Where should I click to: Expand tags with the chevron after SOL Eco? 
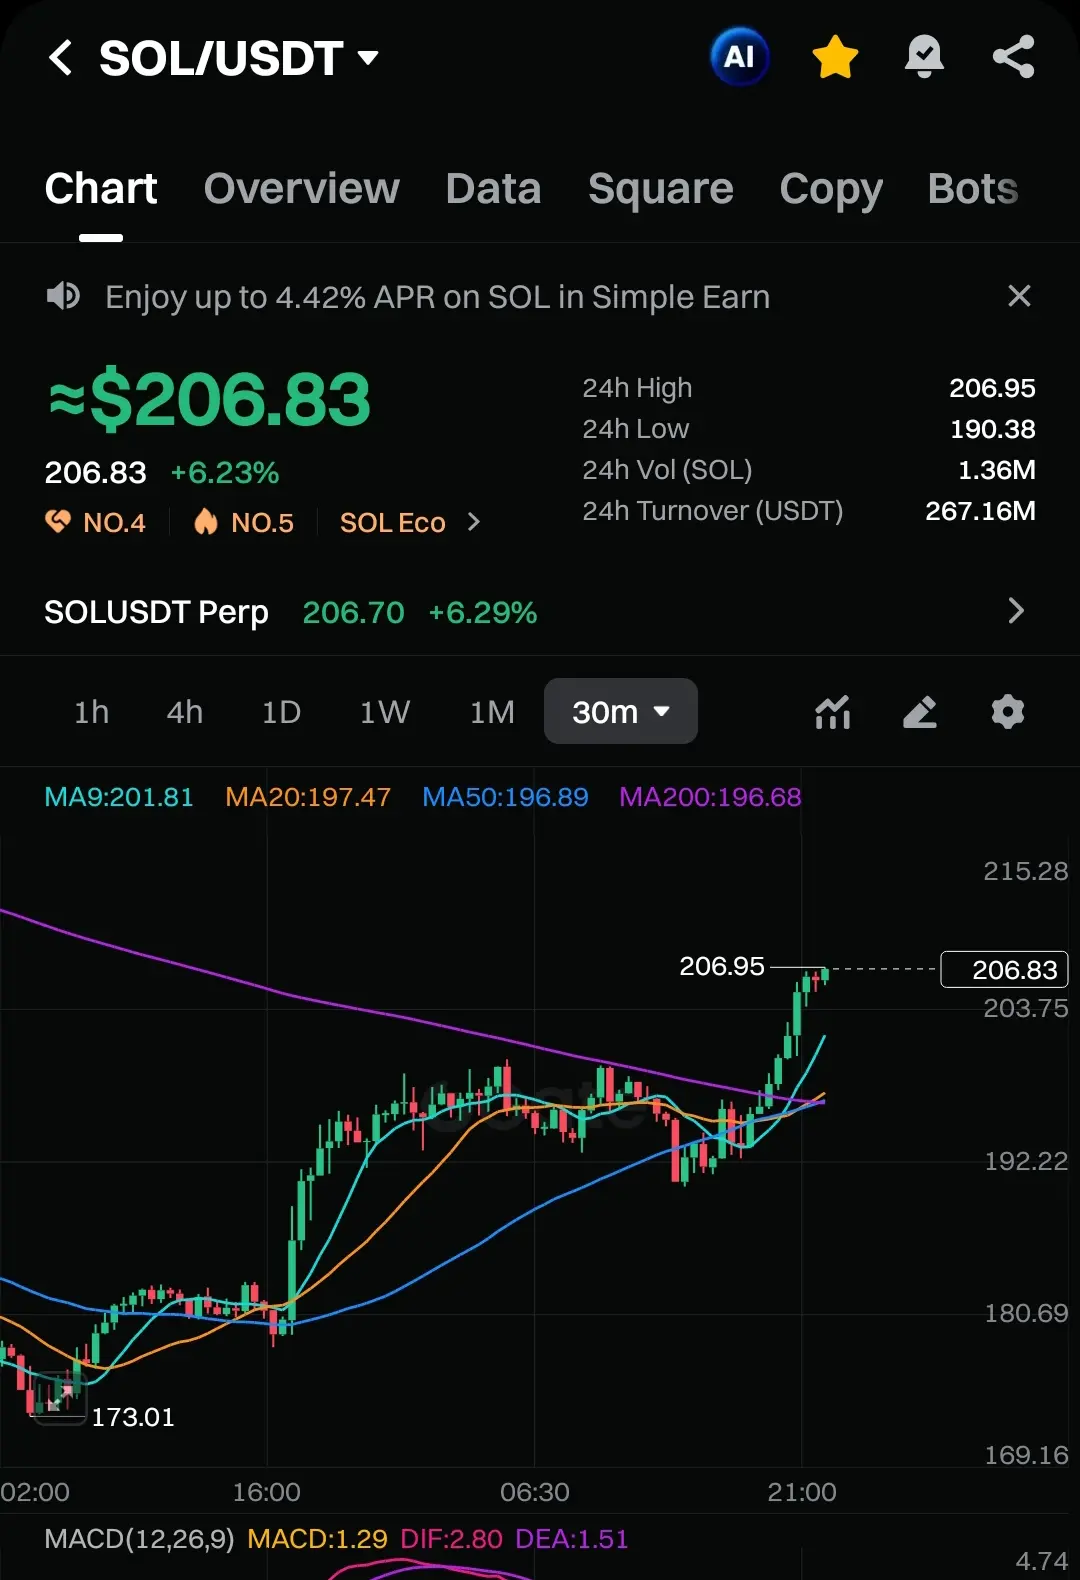(x=474, y=522)
